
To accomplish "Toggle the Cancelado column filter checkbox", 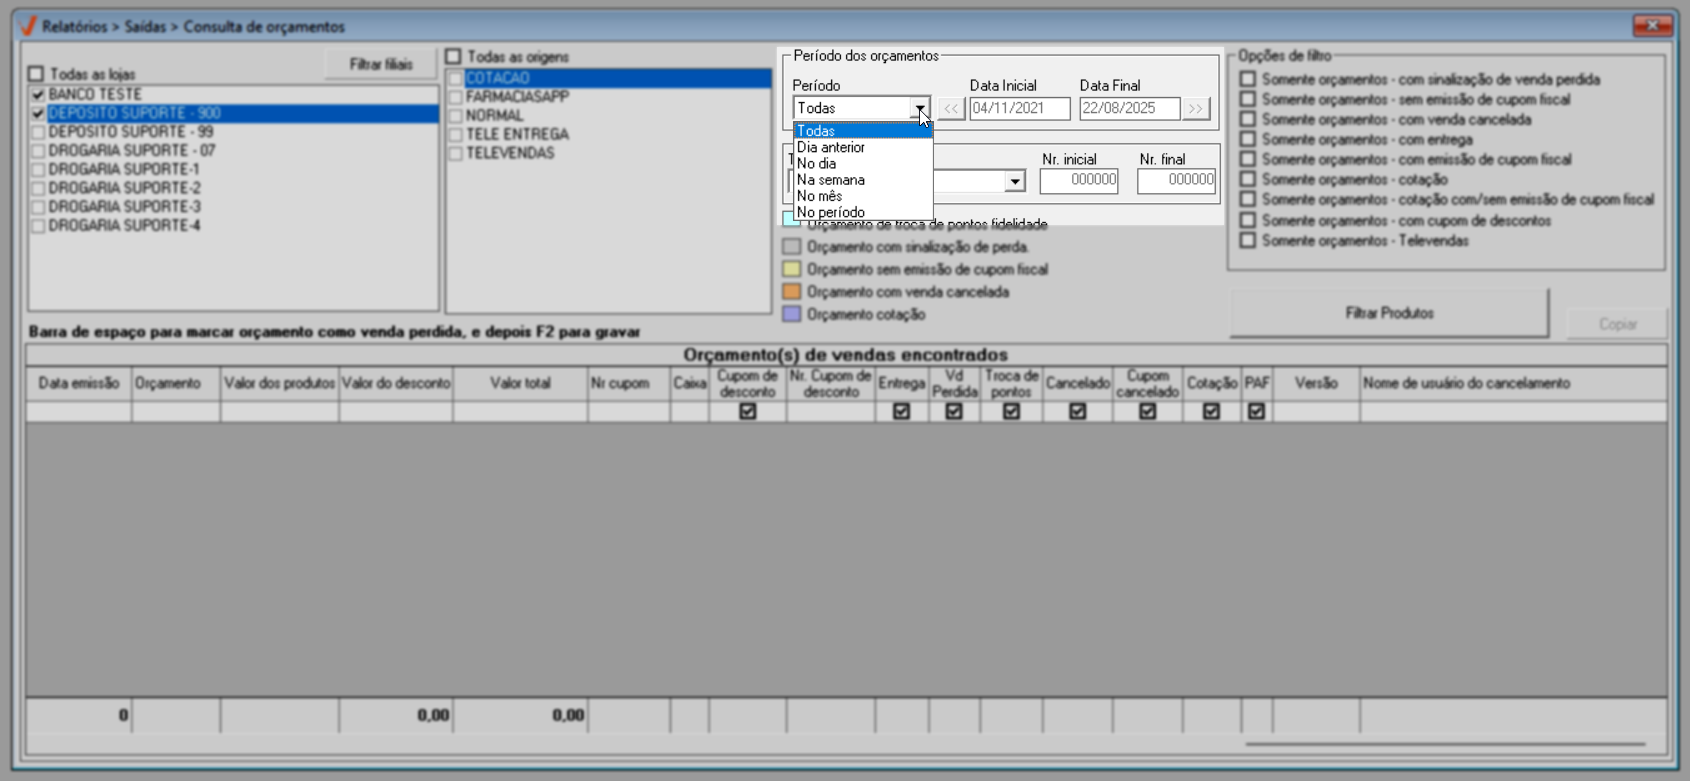I will coord(1077,411).
